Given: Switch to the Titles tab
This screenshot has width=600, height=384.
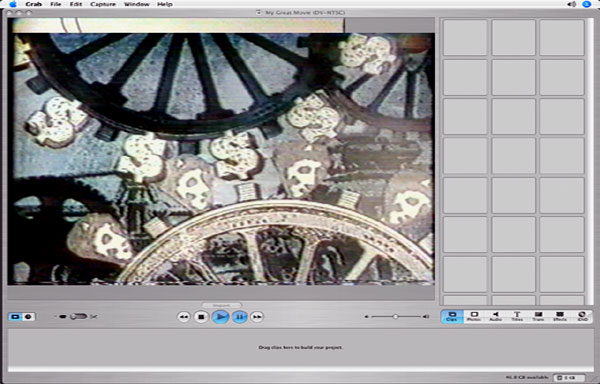Looking at the screenshot, I should [517, 317].
